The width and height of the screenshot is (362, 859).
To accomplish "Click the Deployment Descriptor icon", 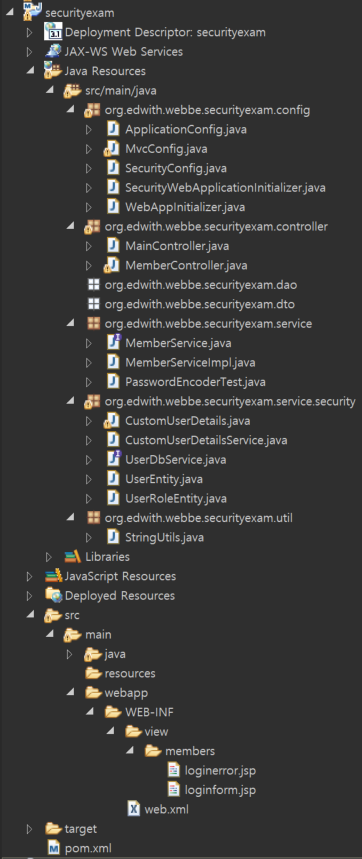I will [53, 32].
